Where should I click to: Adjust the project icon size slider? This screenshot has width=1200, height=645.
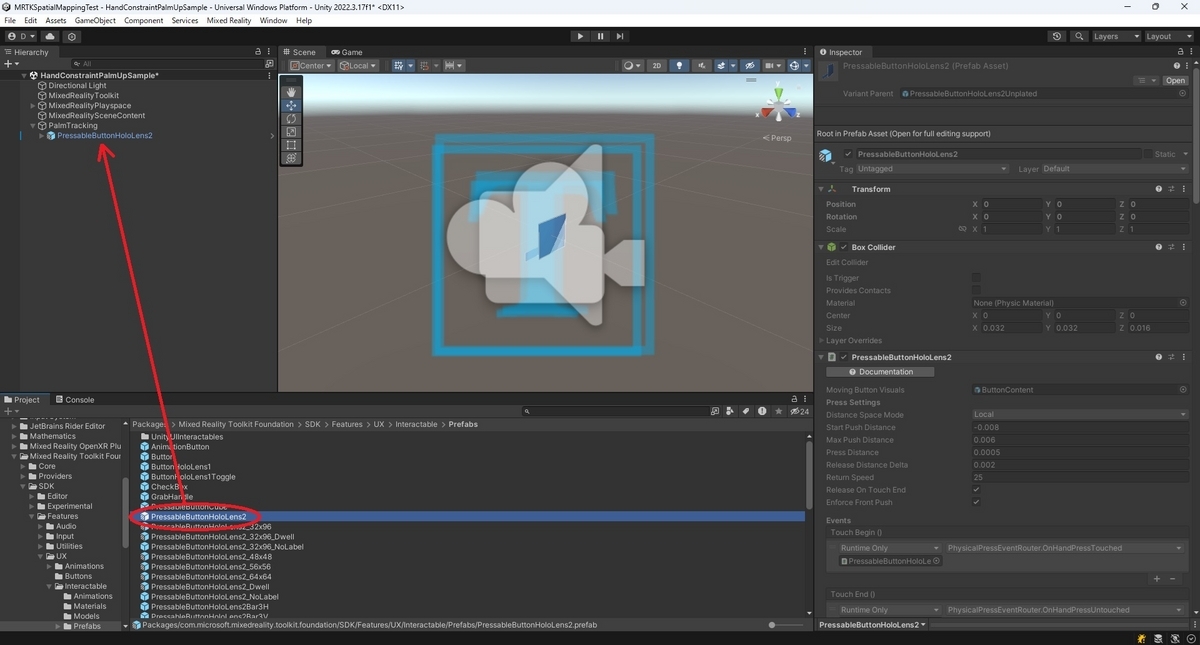tap(772, 625)
